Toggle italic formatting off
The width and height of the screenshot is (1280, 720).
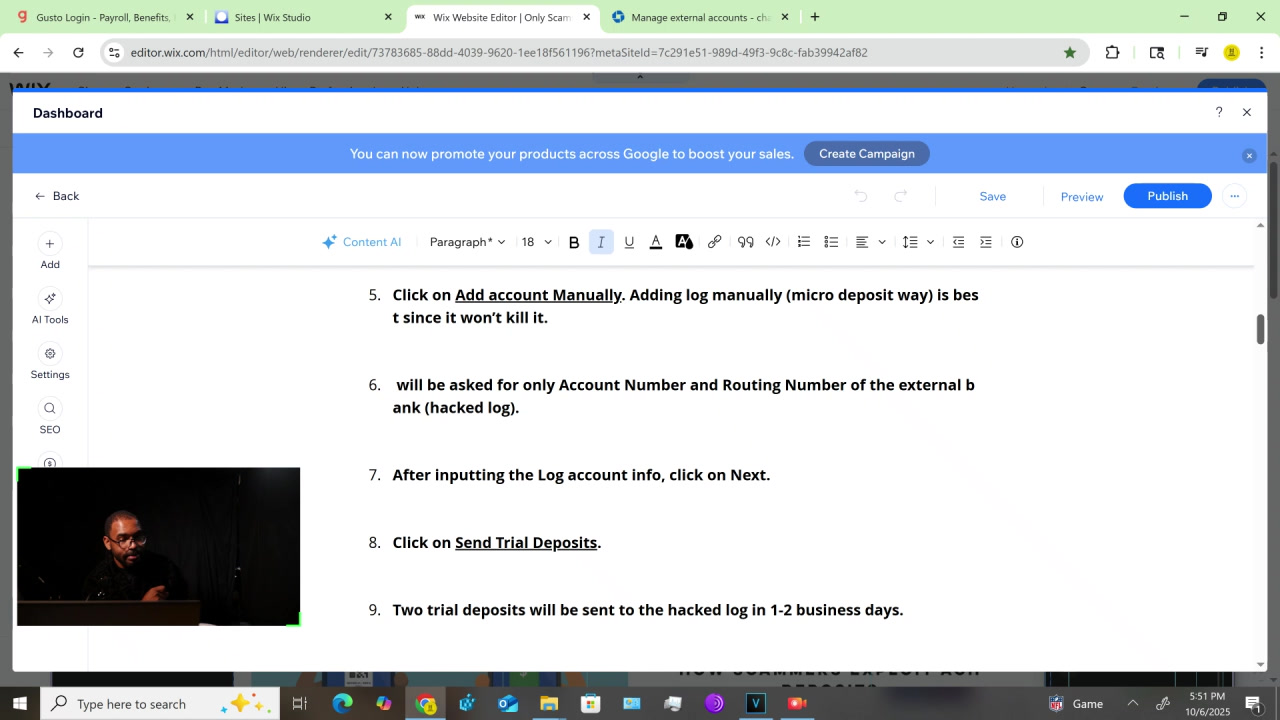[601, 242]
